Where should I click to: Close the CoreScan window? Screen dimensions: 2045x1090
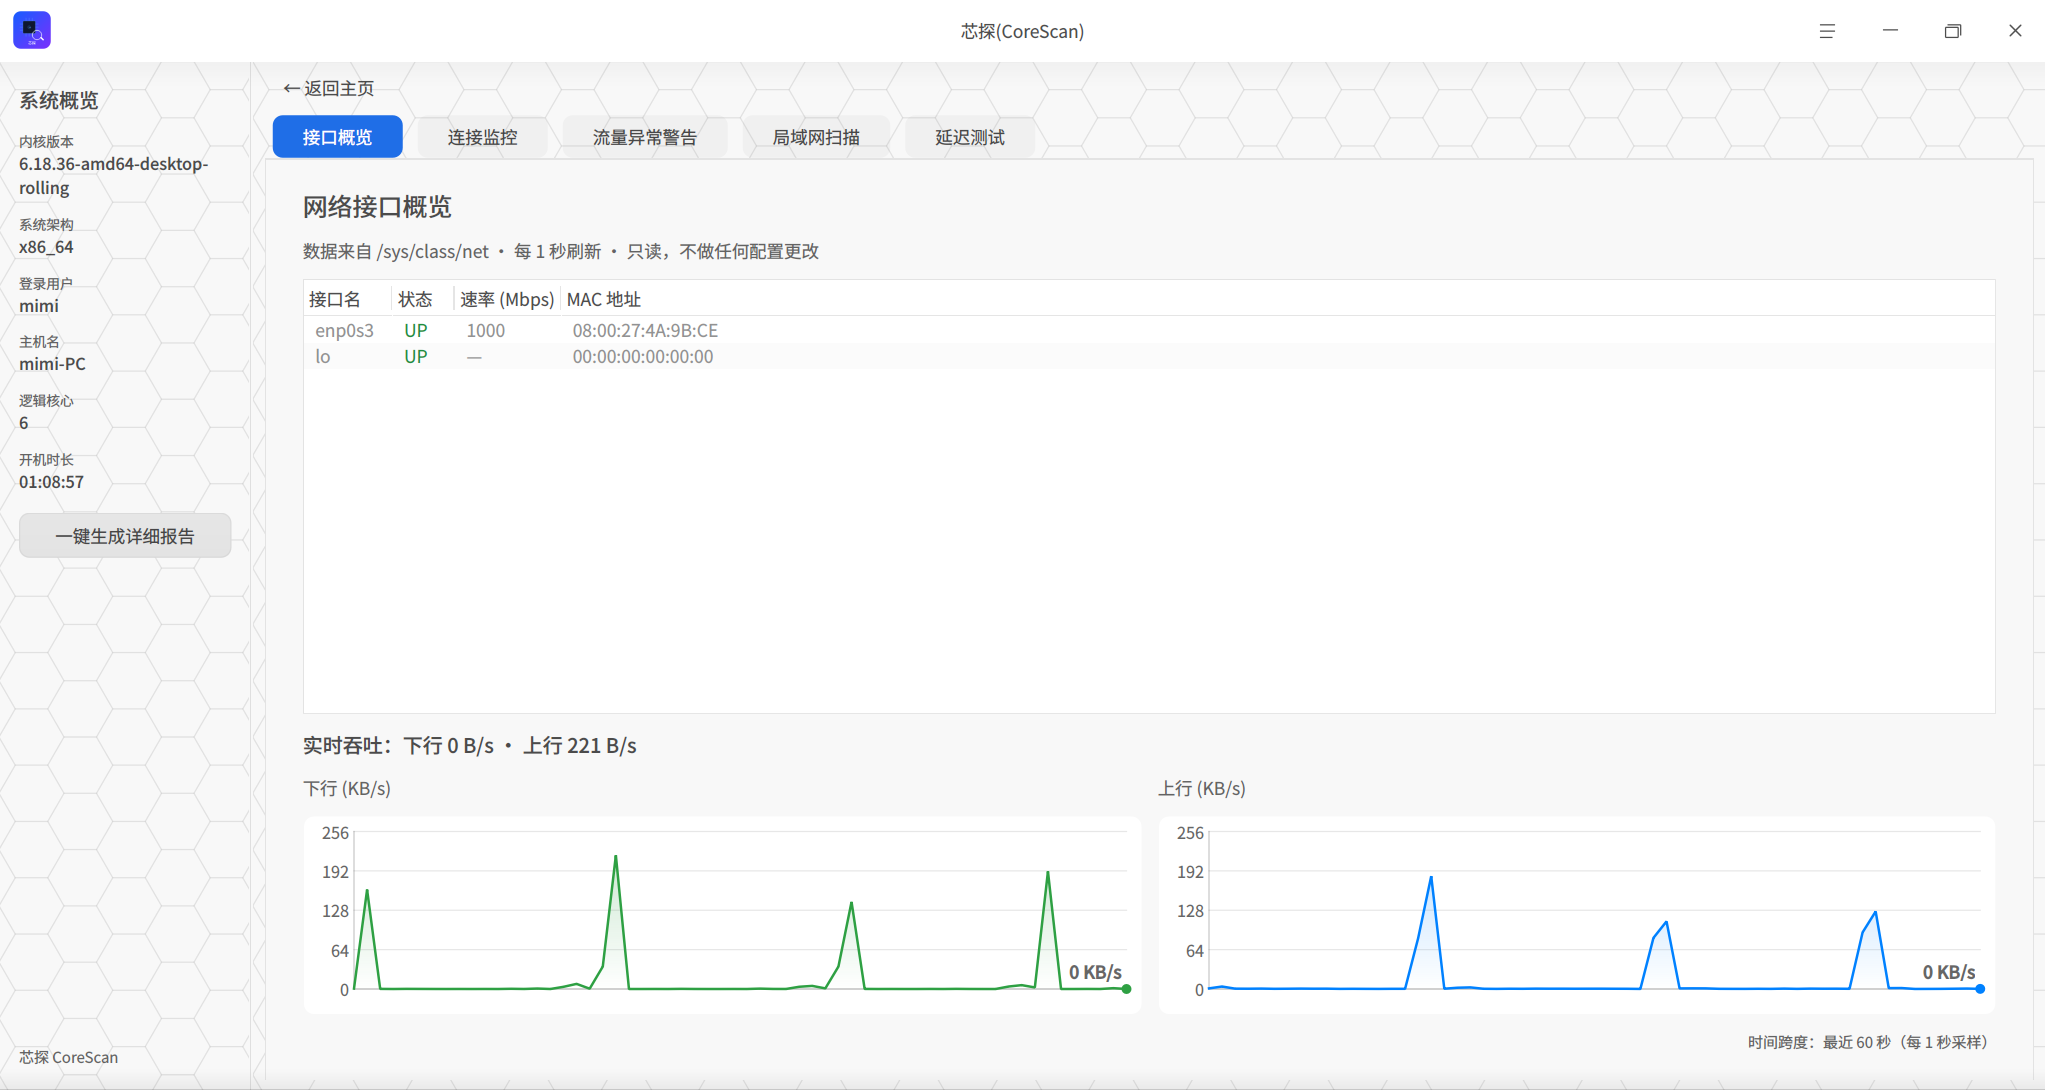click(x=2015, y=31)
